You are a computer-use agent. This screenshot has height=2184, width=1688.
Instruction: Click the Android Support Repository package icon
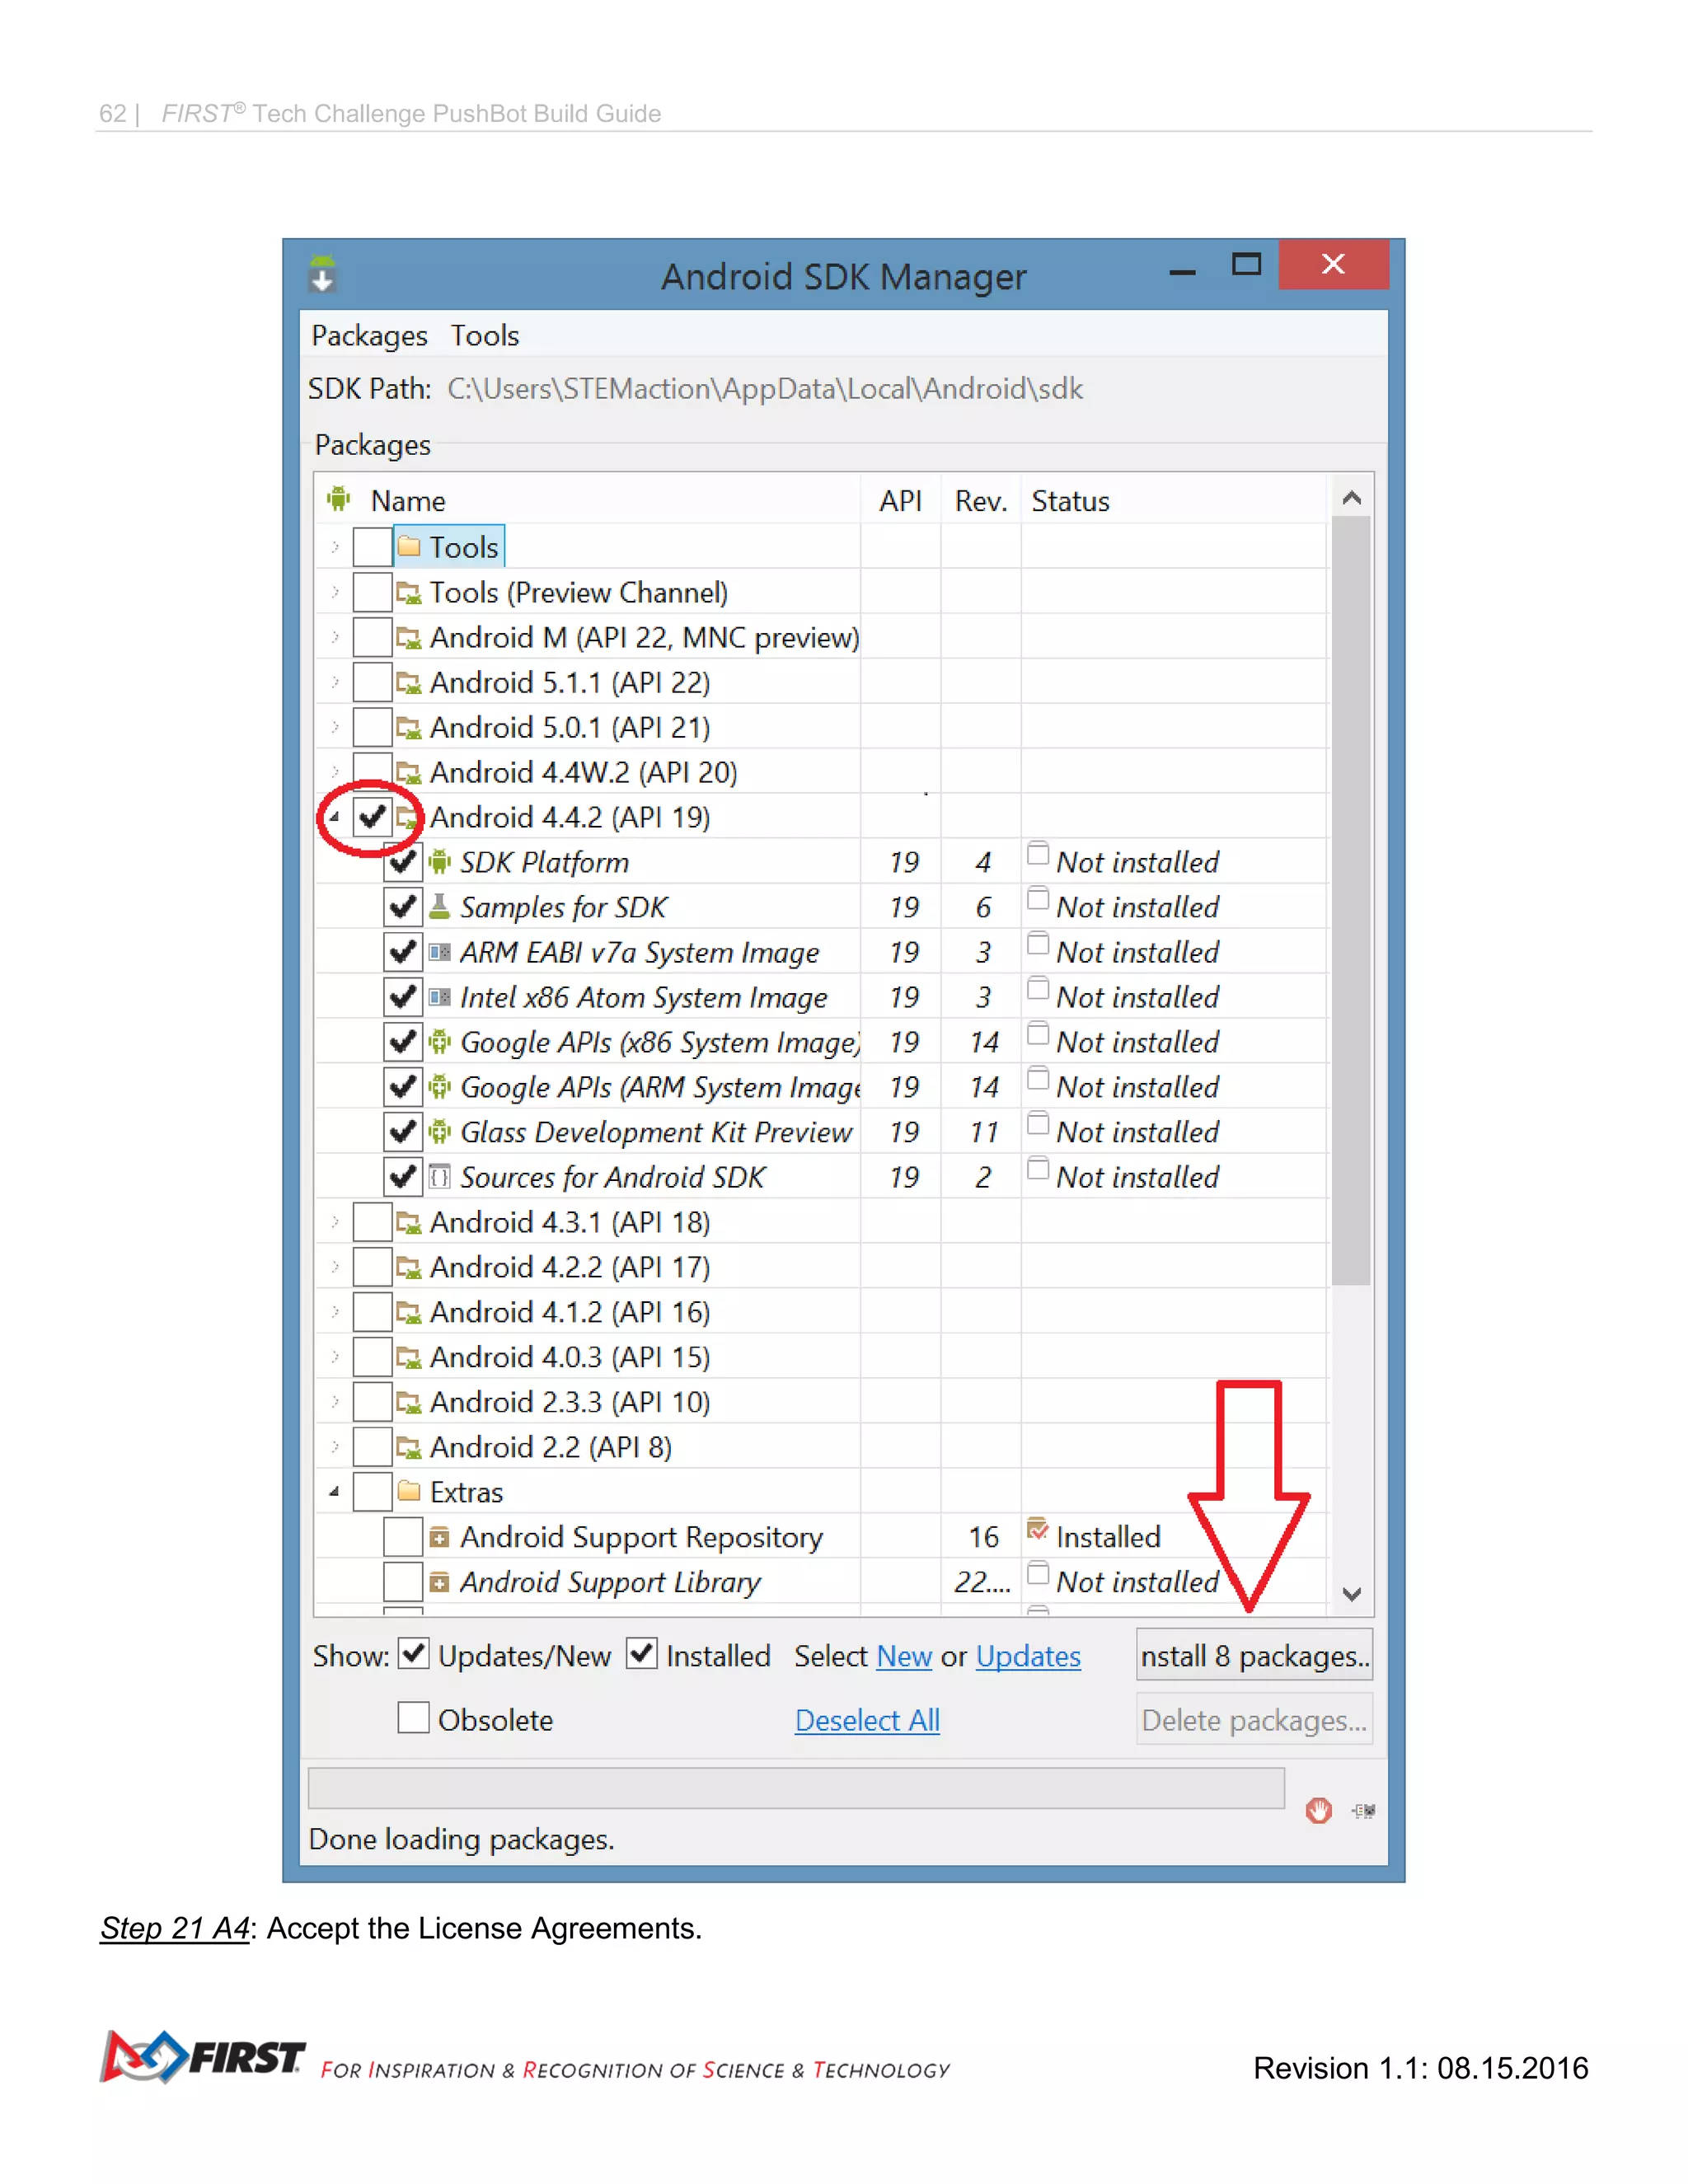coord(439,1537)
